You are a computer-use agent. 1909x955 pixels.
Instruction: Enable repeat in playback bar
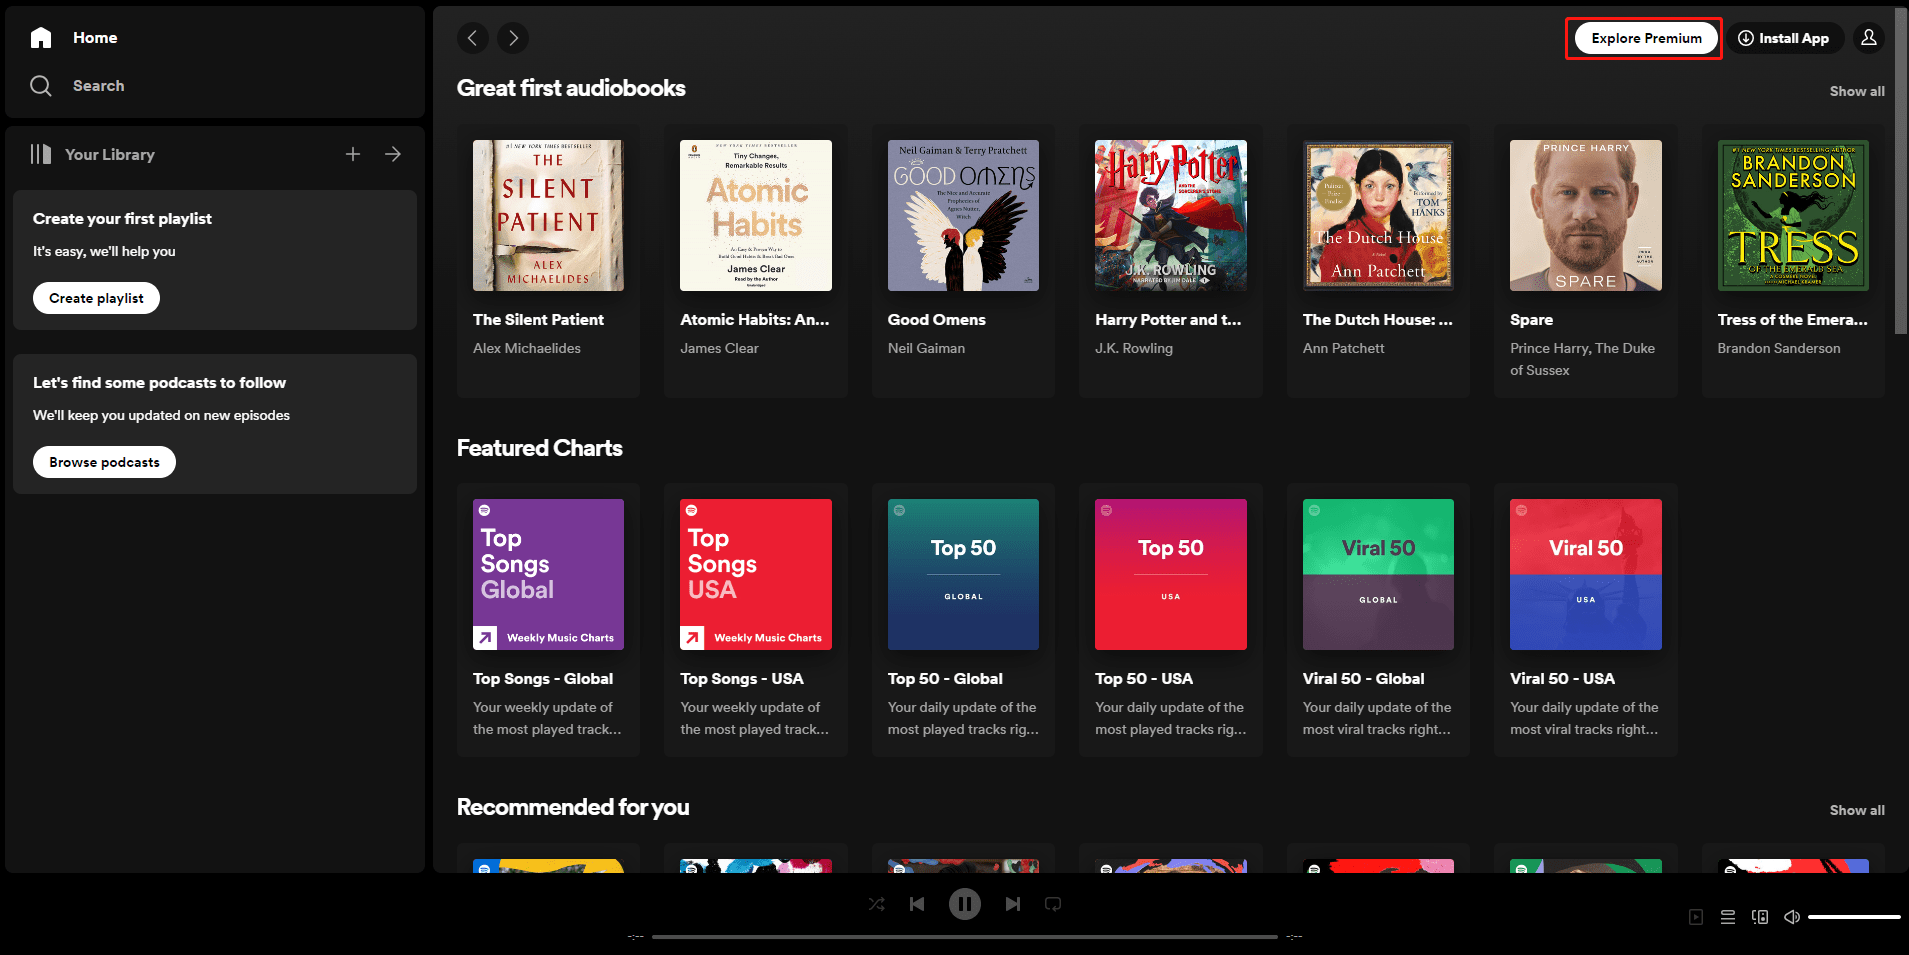(1053, 904)
